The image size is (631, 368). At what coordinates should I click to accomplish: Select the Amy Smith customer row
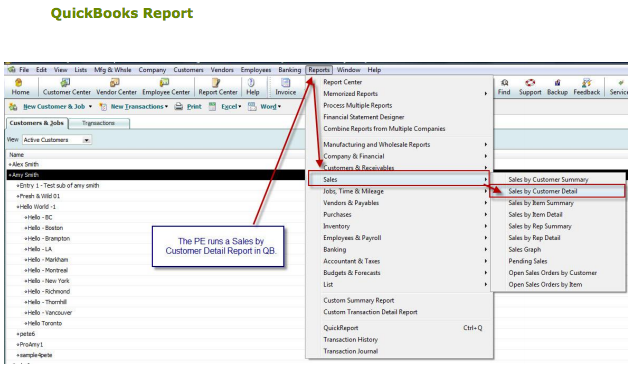click(x=156, y=175)
